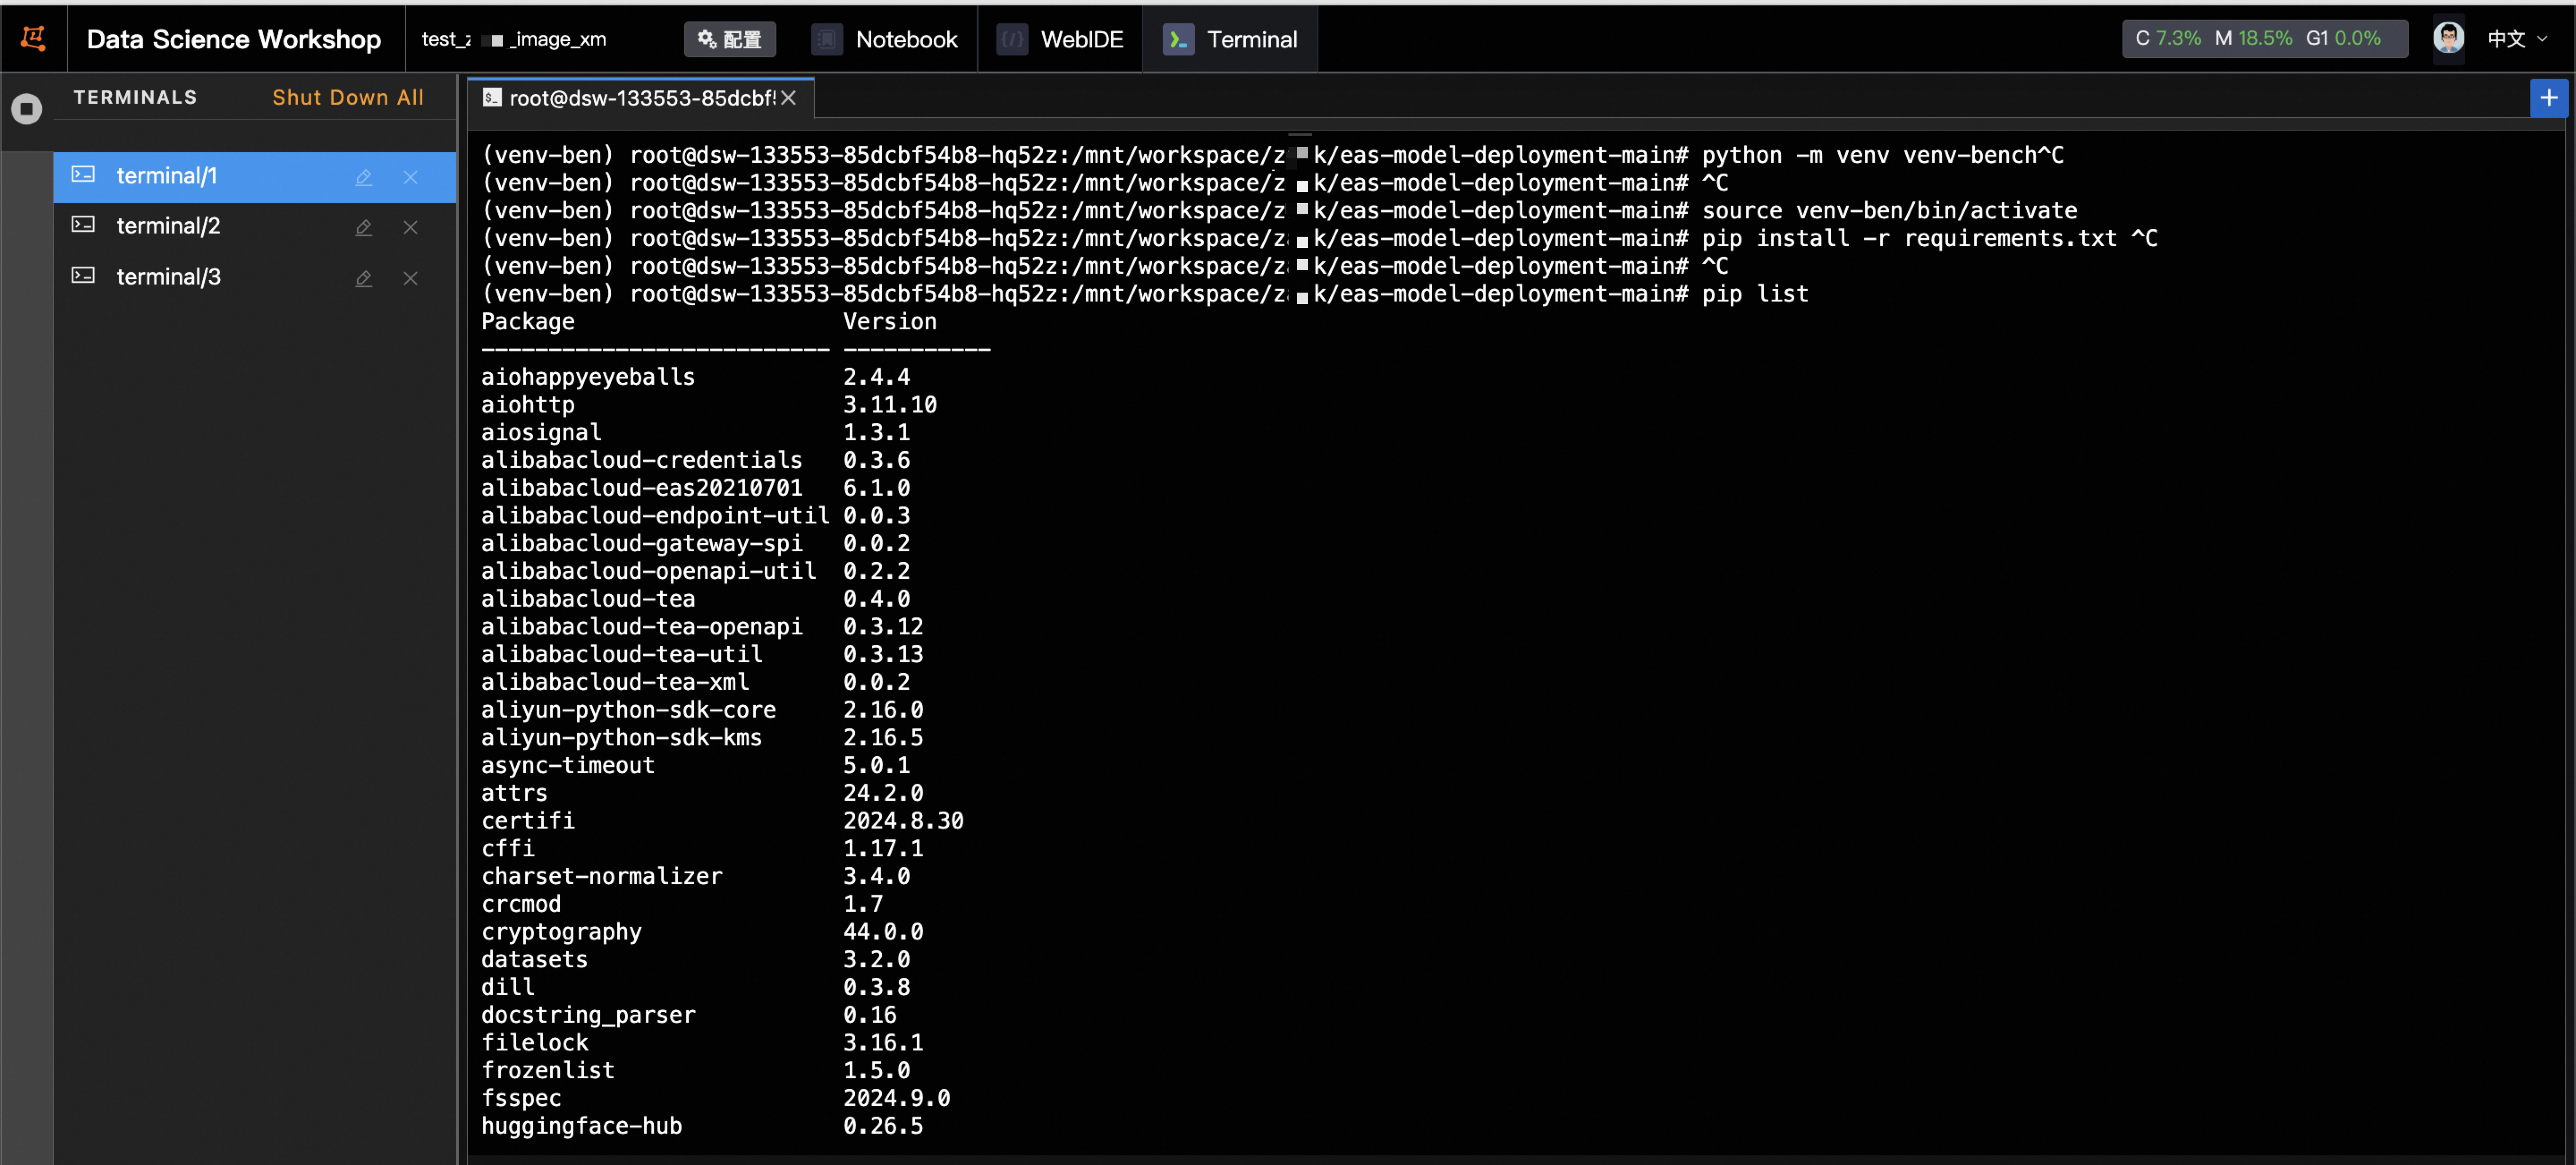2576x1165 pixels.
Task: Click the huggingface-hub package name
Action: pyautogui.click(x=581, y=1126)
